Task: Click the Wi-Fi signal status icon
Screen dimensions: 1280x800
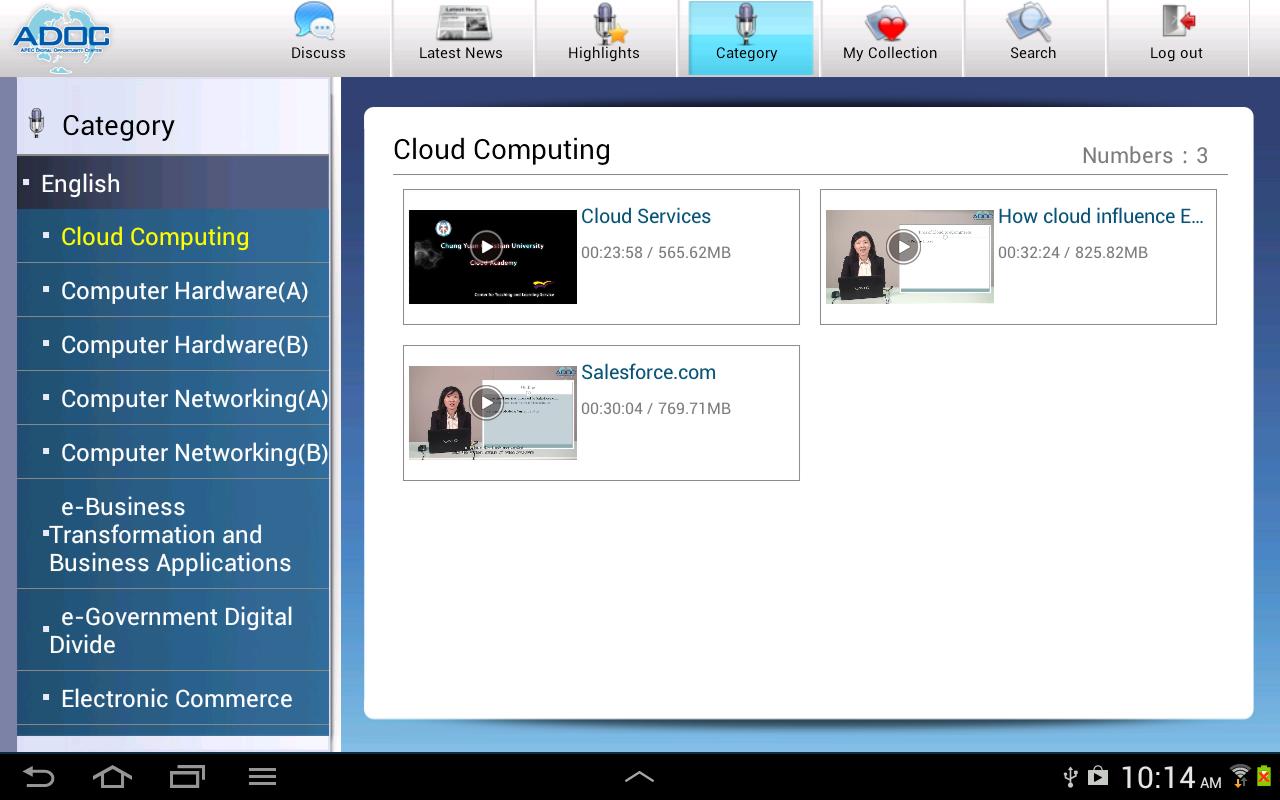Action: [x=1240, y=776]
